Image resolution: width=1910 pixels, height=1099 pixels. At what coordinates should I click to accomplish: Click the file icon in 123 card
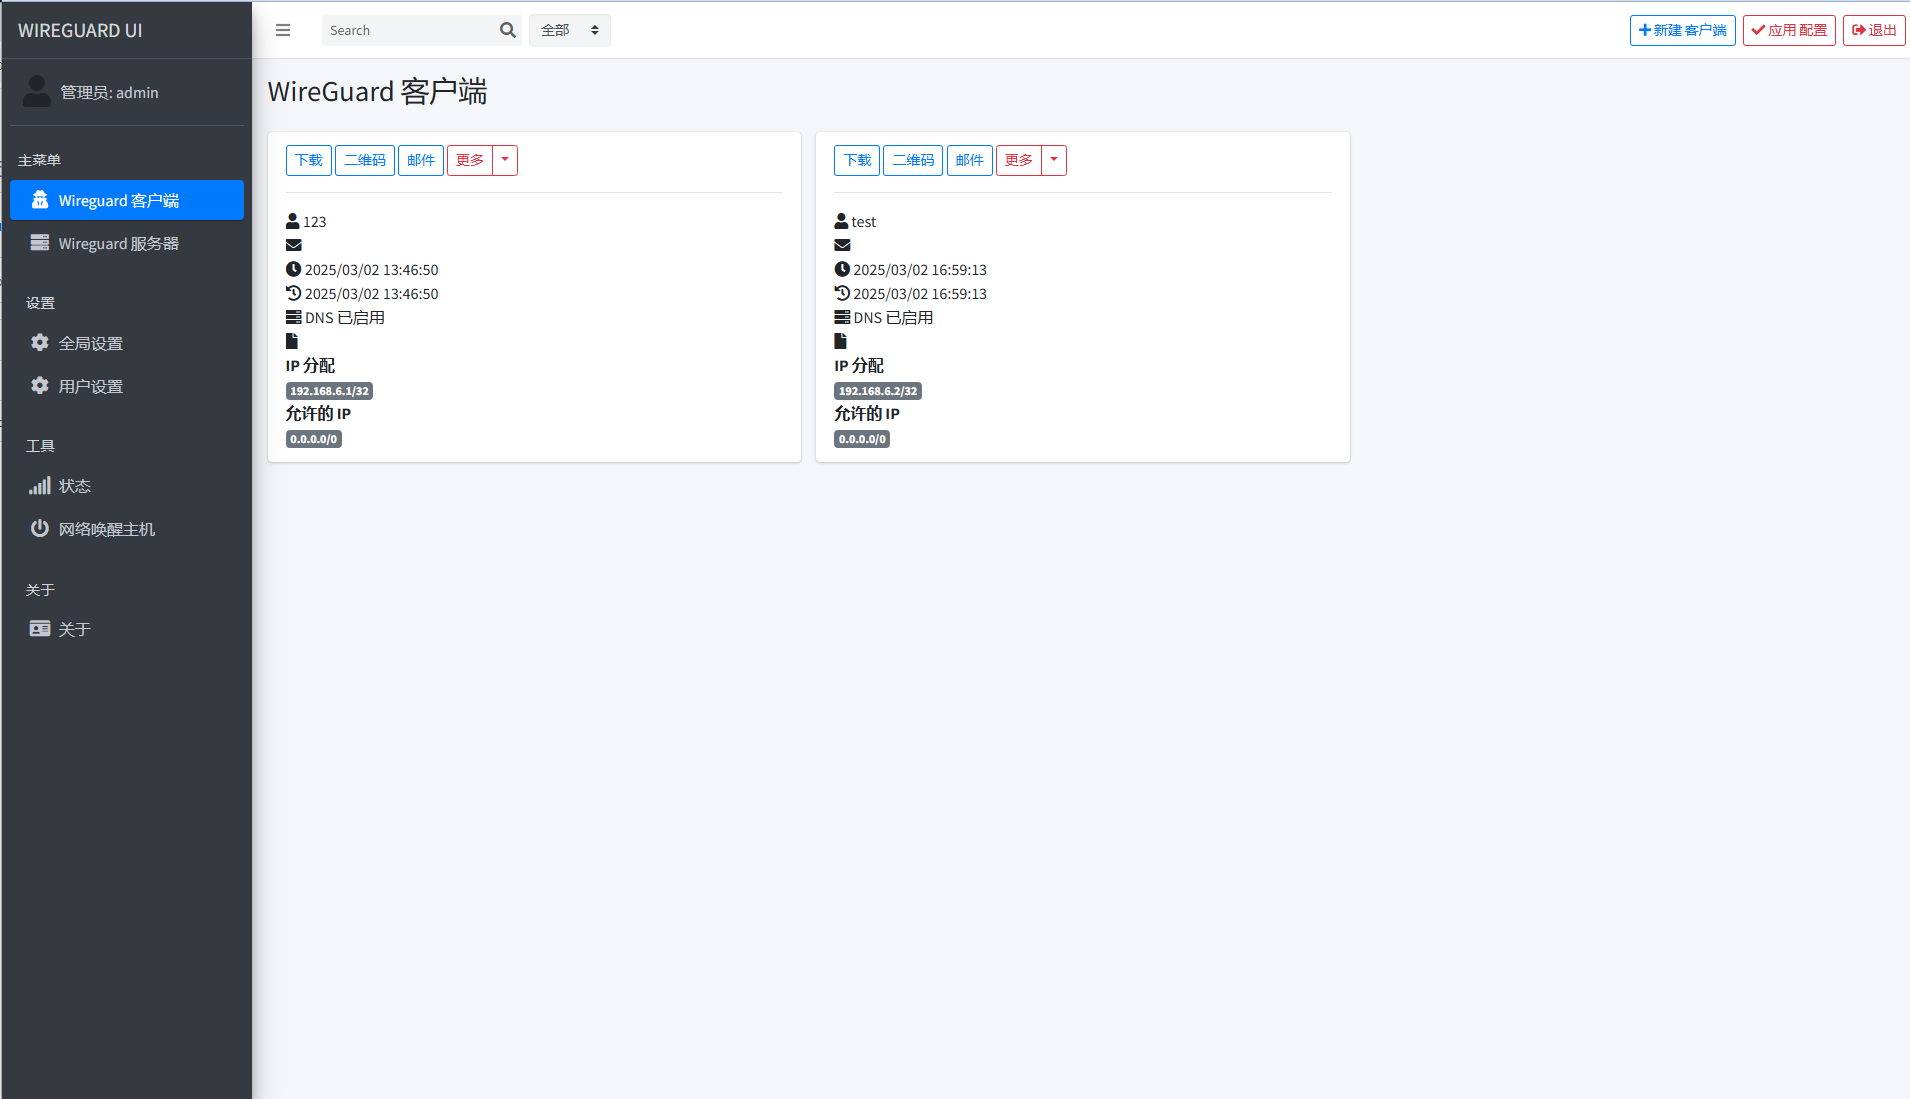292,341
